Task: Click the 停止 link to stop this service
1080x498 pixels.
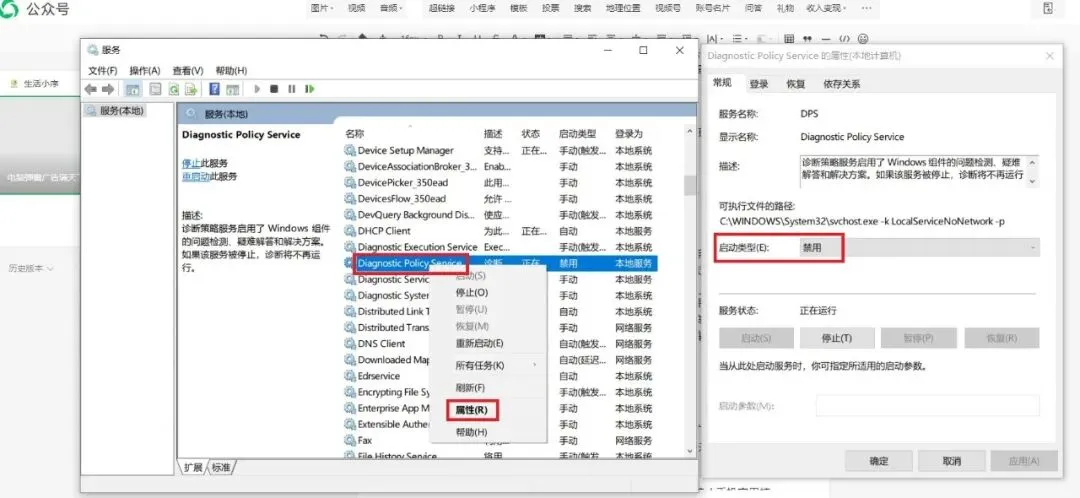Action: coord(191,163)
